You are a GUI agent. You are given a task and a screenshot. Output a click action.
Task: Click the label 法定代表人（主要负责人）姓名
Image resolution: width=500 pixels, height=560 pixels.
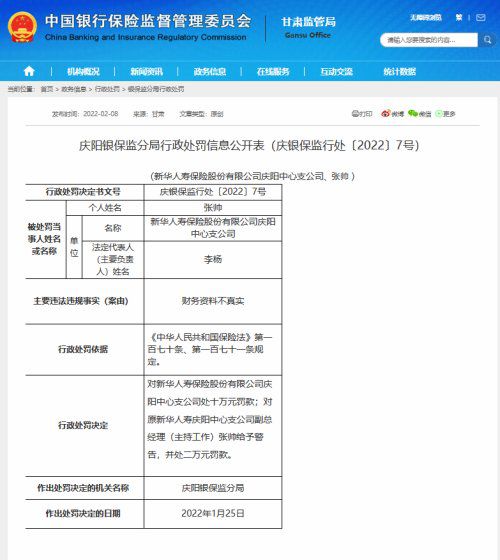pos(113,259)
